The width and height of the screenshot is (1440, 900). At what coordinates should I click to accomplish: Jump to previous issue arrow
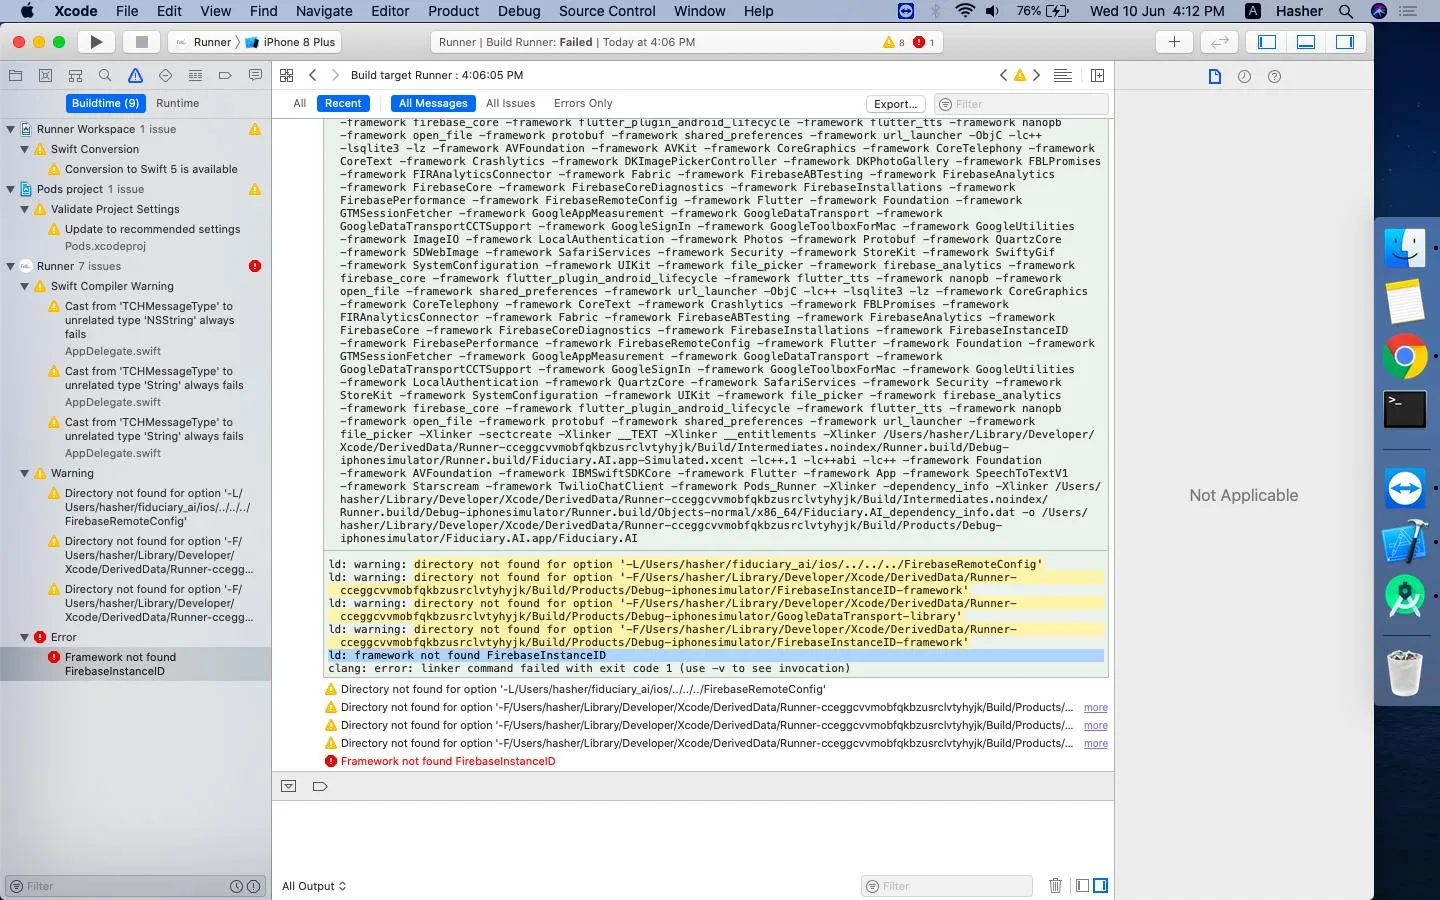click(x=1004, y=75)
